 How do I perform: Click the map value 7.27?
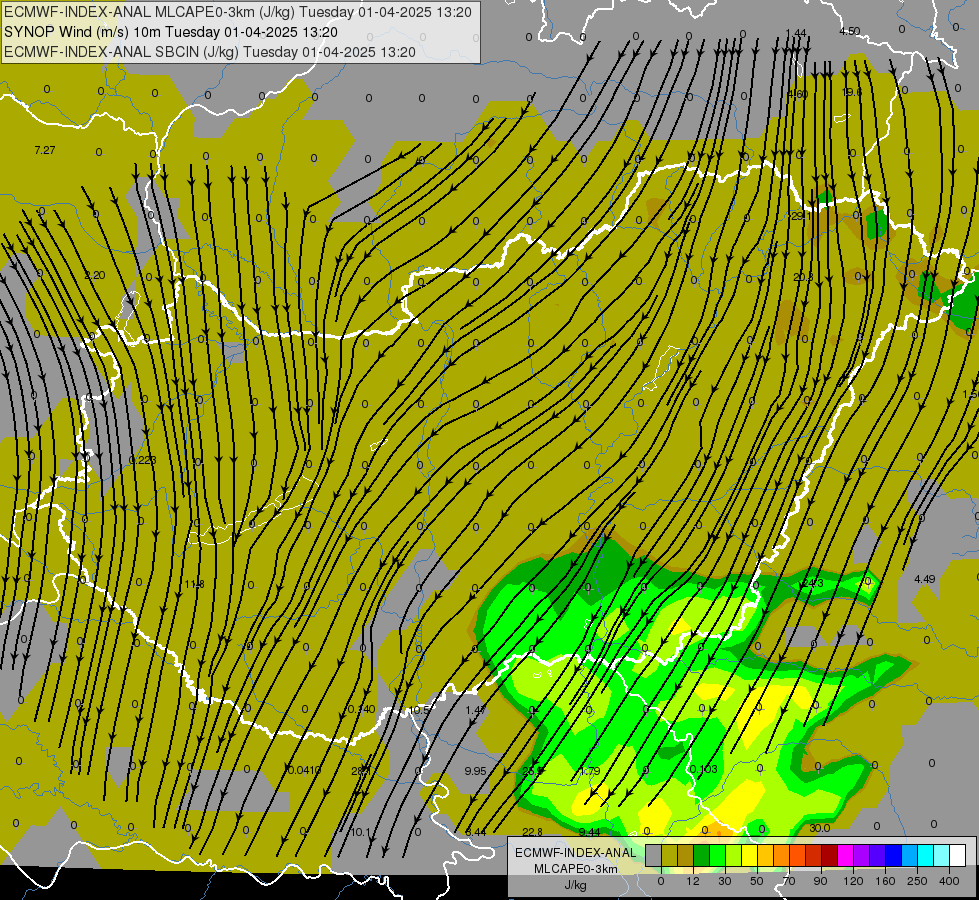45,150
